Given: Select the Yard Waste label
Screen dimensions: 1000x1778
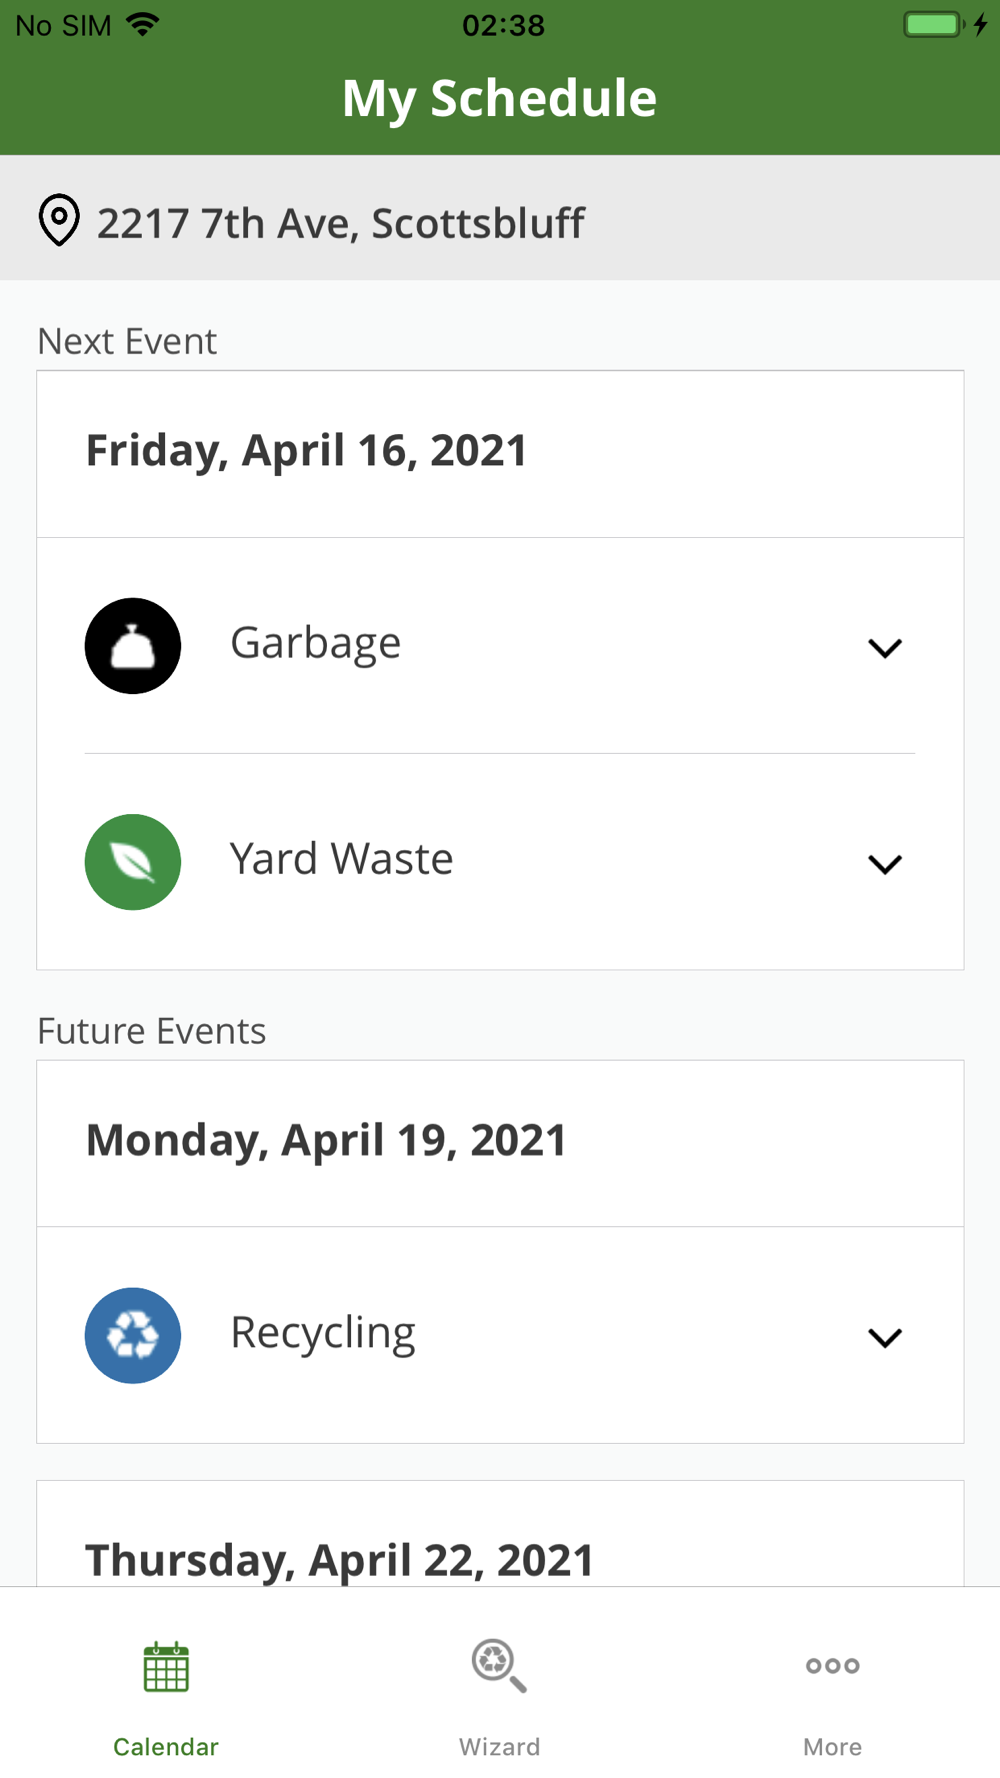Looking at the screenshot, I should pos(341,859).
